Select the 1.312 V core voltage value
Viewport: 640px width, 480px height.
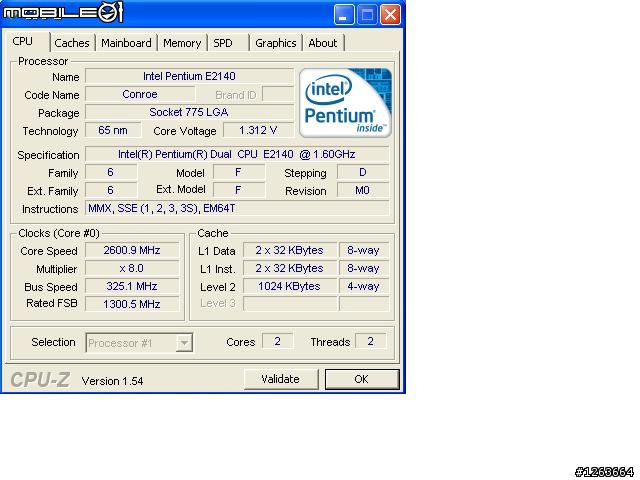258,130
